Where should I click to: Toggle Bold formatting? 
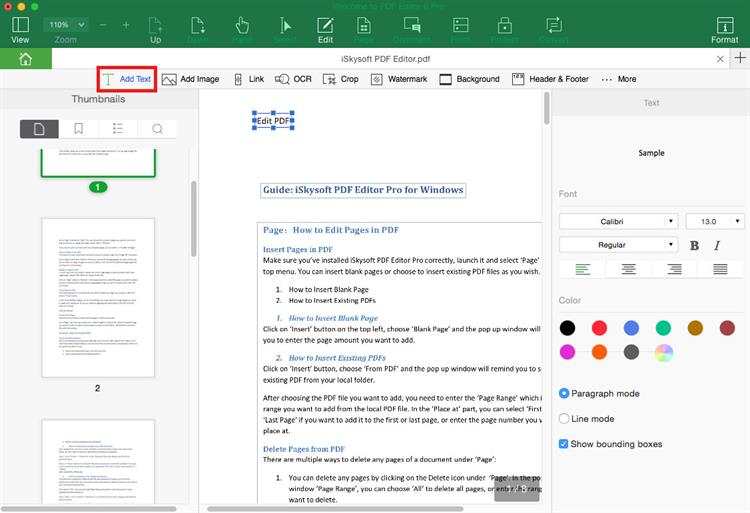pyautogui.click(x=695, y=245)
